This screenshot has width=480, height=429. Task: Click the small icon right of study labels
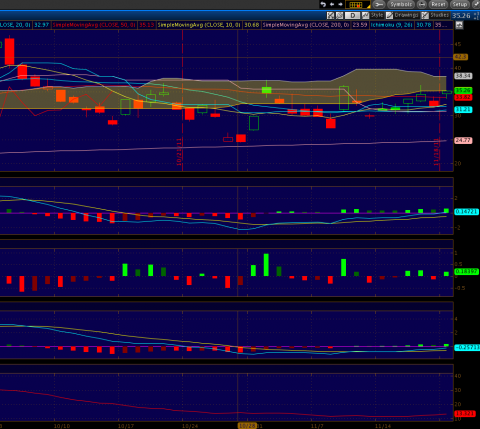click(x=459, y=25)
